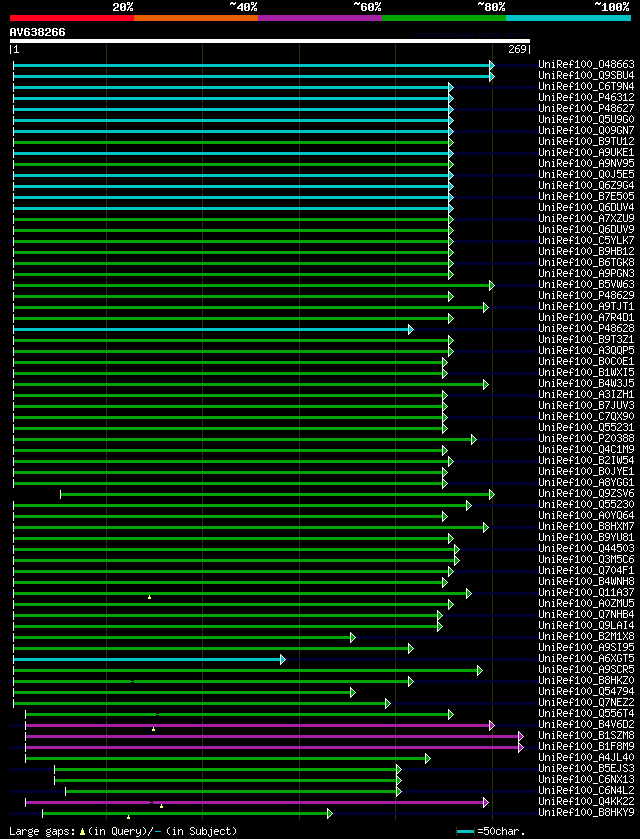This screenshot has width=640, height=839.
Task: Select the hit label UniRef100_C6T9N4
Action: pos(586,86)
